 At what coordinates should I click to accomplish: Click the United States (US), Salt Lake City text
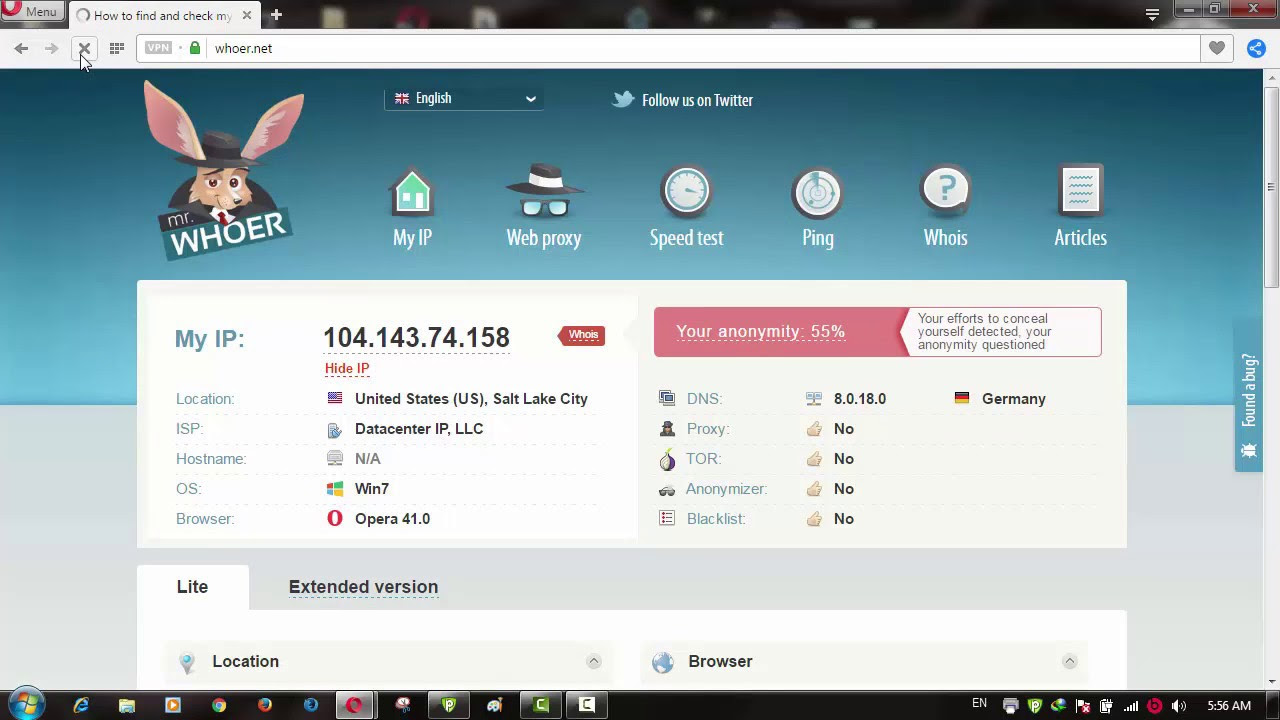tap(471, 398)
